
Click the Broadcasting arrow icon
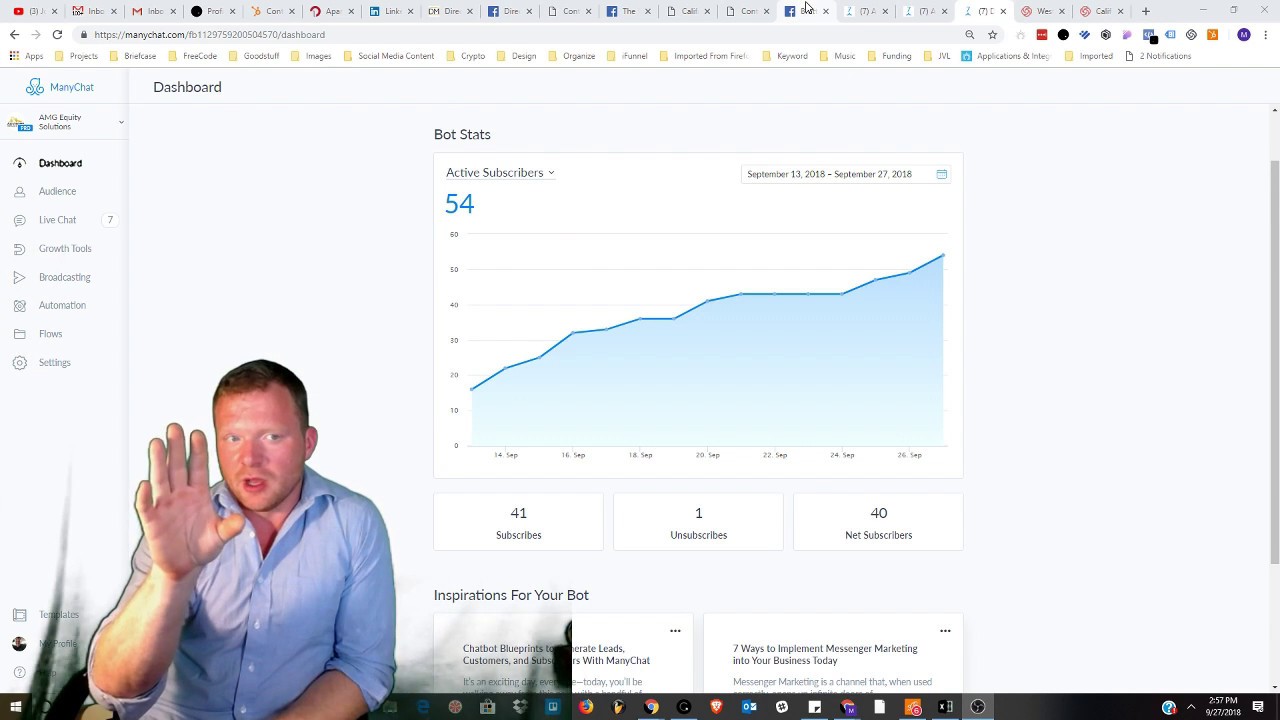tap(19, 277)
